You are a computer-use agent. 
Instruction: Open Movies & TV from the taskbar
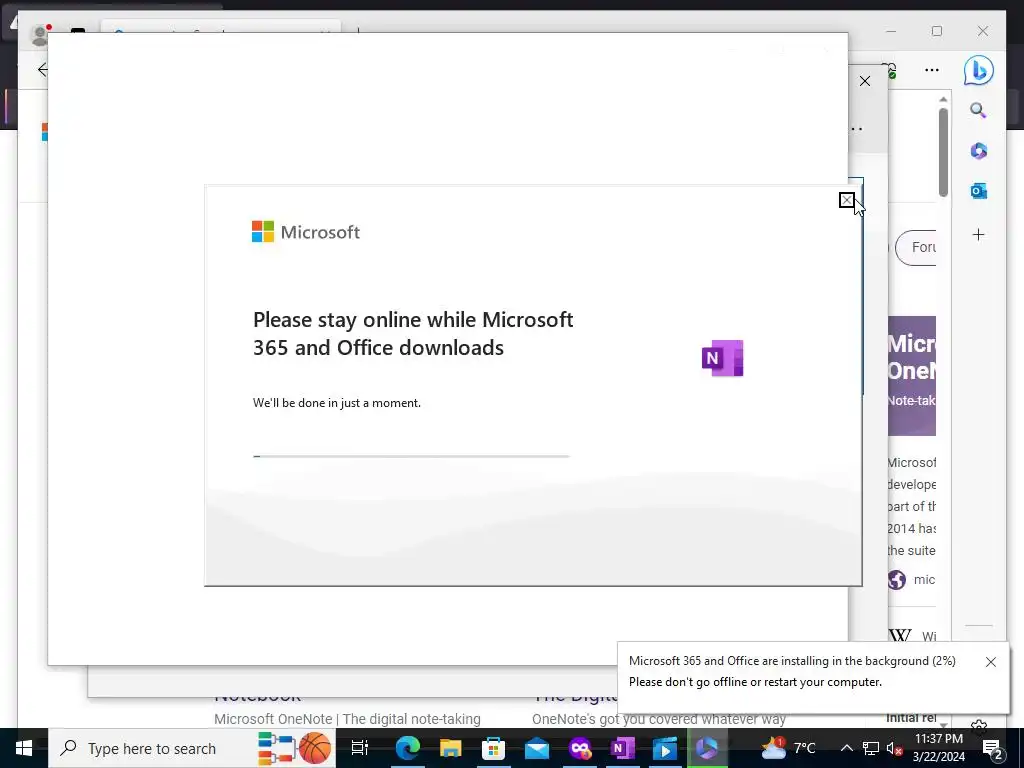[665, 748]
